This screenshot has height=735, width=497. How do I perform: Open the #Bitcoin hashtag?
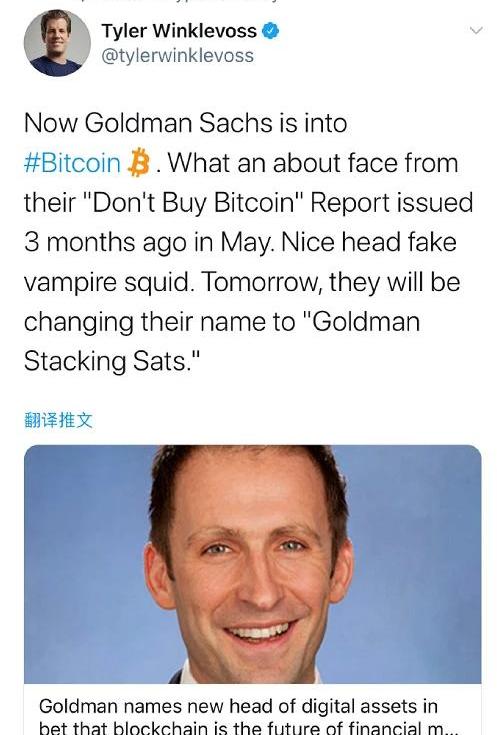coord(72,163)
